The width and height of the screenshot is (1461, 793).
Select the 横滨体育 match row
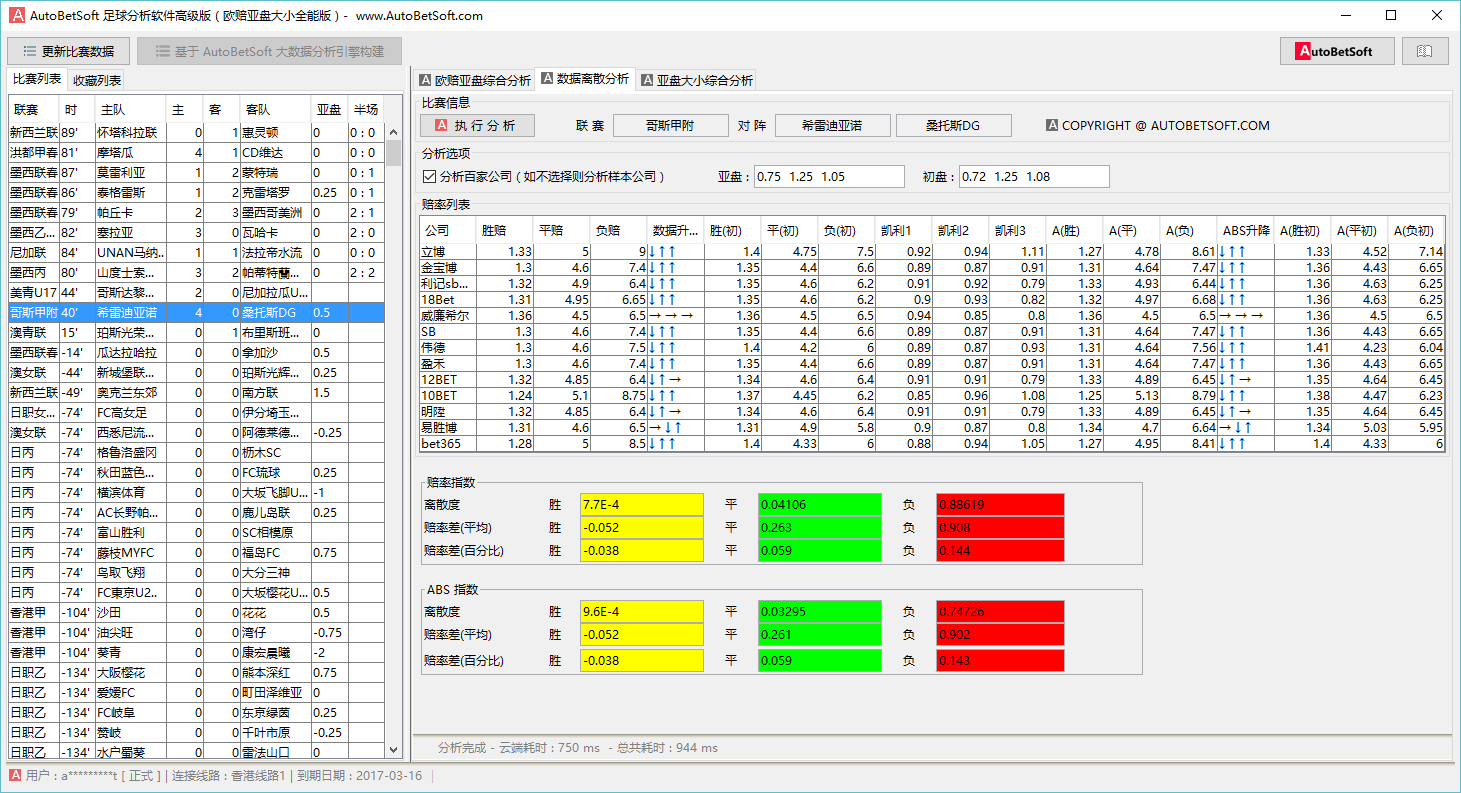[196, 492]
